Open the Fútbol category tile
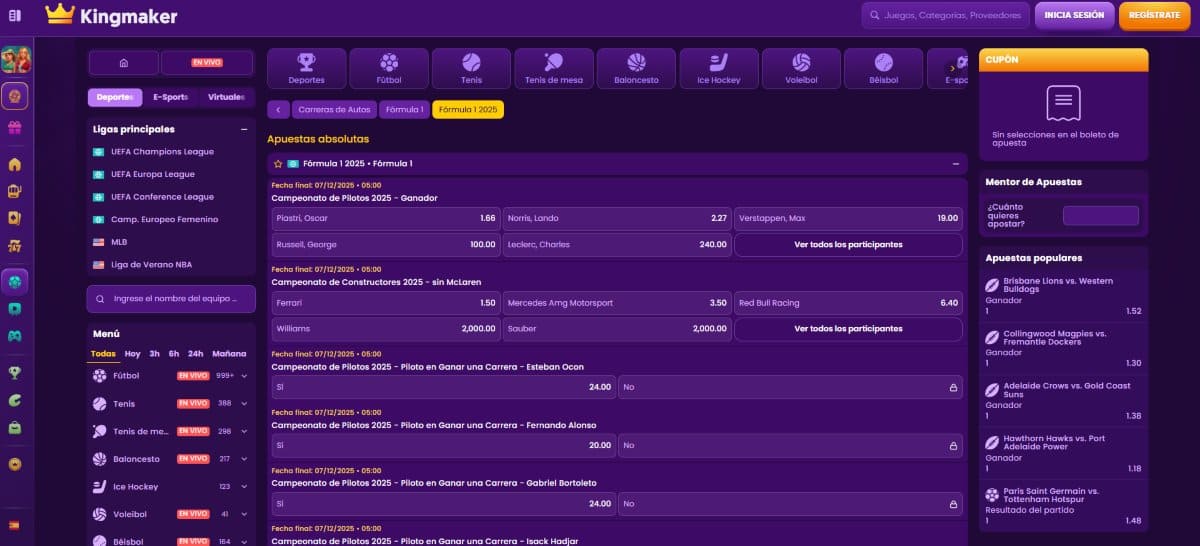 point(388,68)
